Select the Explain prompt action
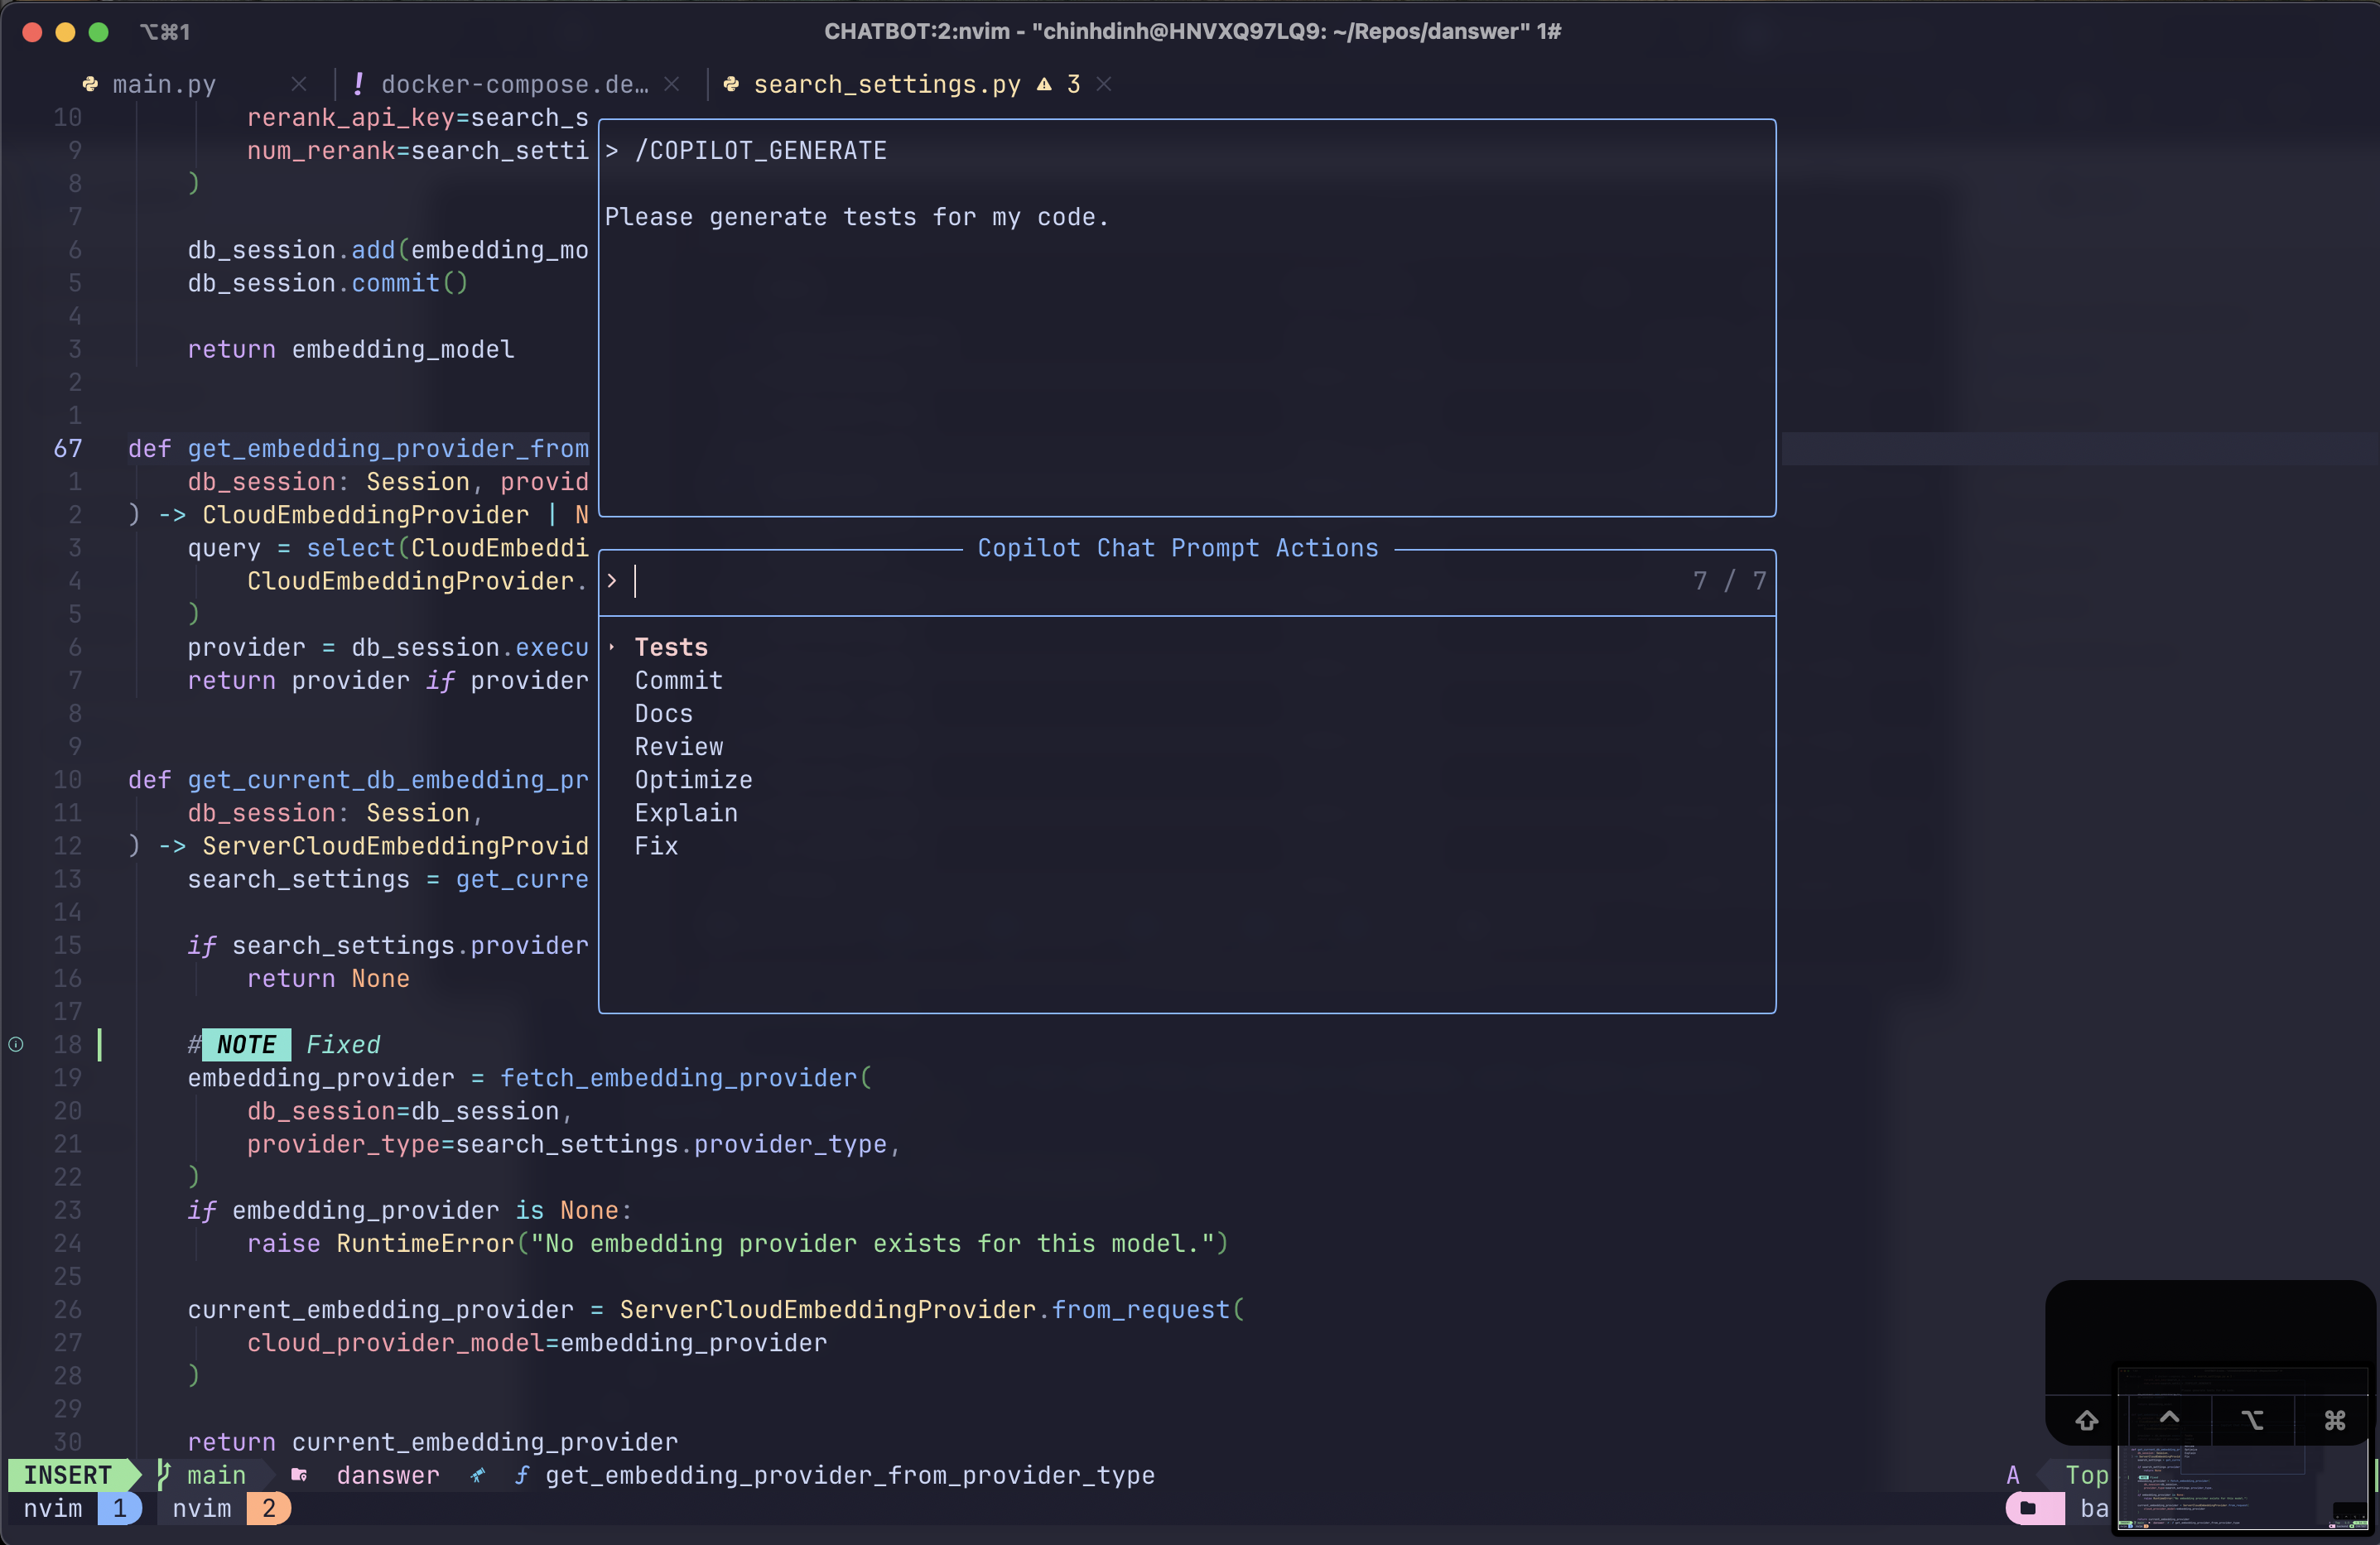 point(686,813)
